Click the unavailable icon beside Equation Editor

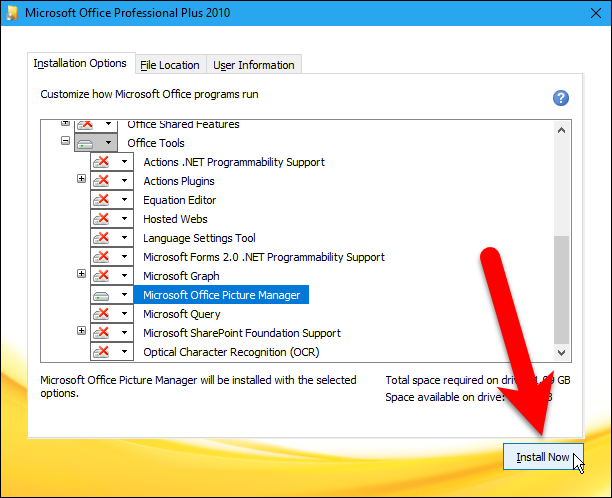pos(101,200)
